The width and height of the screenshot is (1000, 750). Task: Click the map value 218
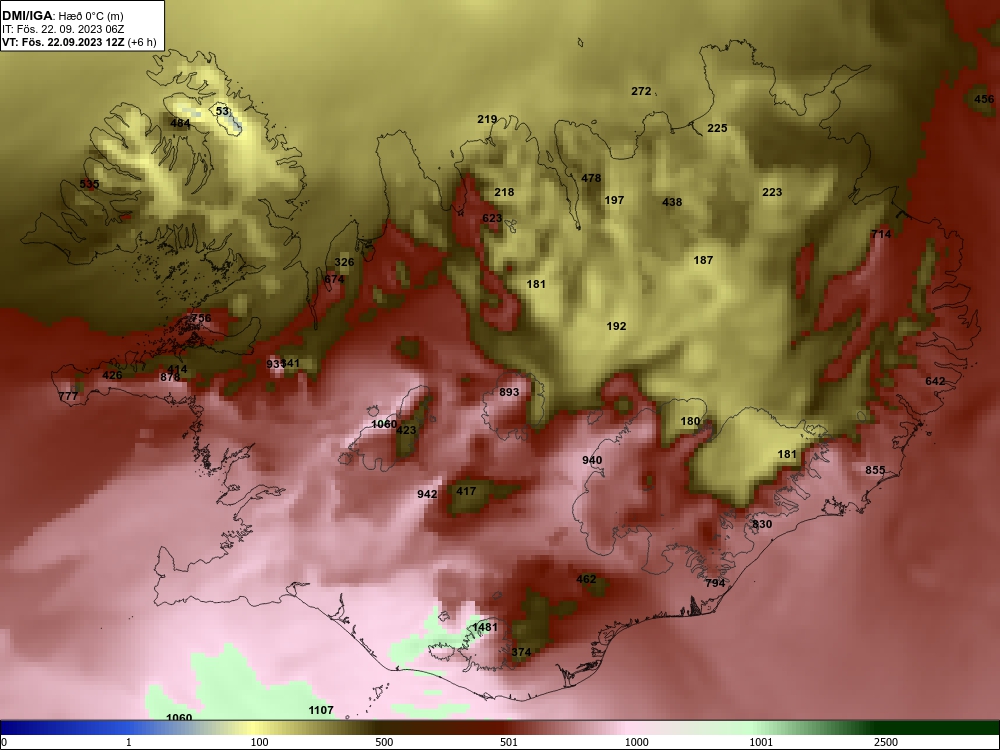point(504,192)
